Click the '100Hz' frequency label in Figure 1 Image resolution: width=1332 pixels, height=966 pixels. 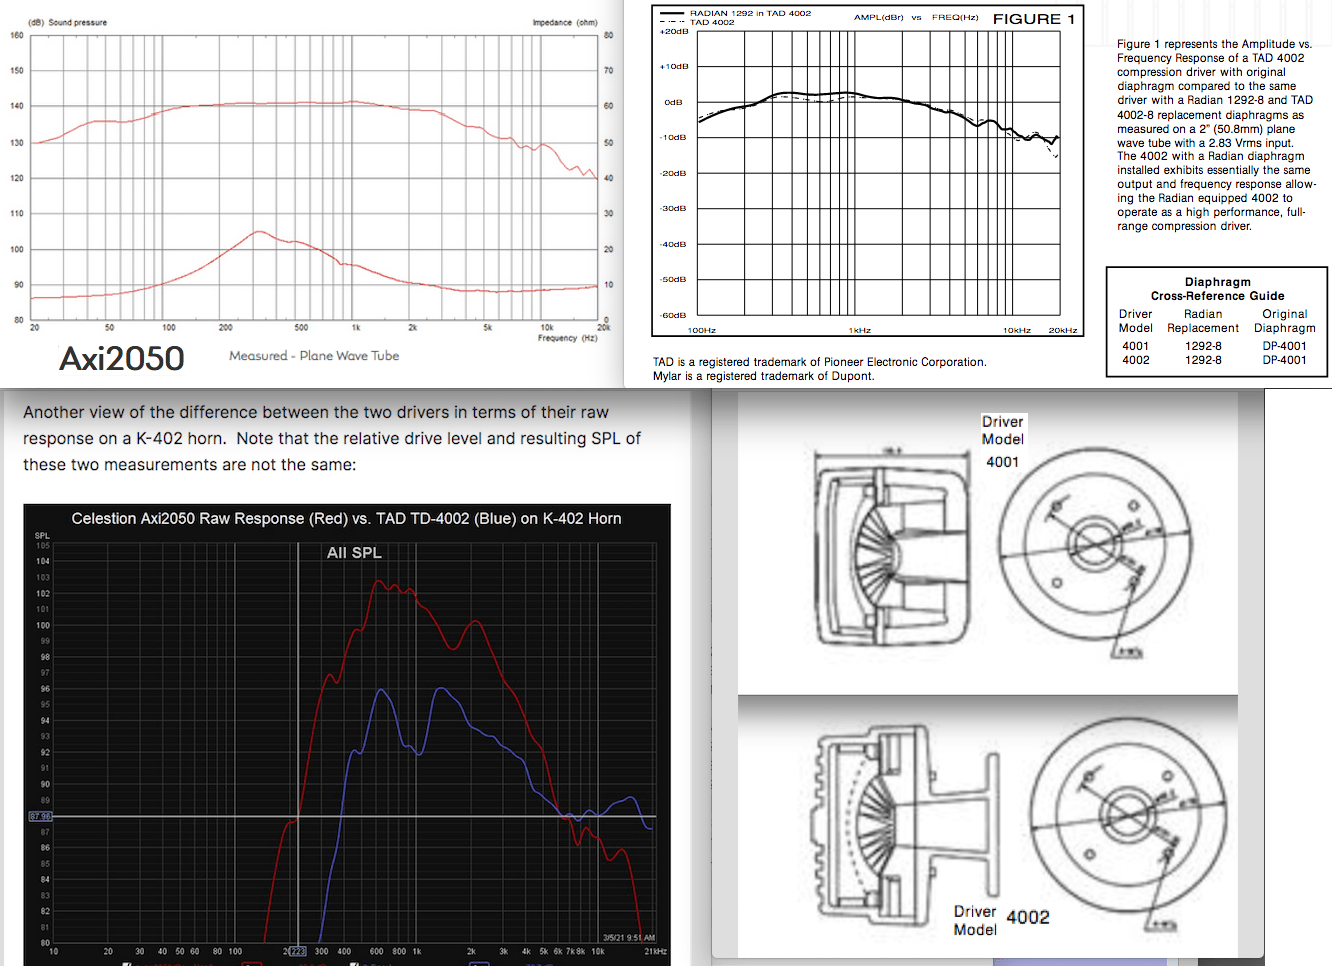(702, 330)
